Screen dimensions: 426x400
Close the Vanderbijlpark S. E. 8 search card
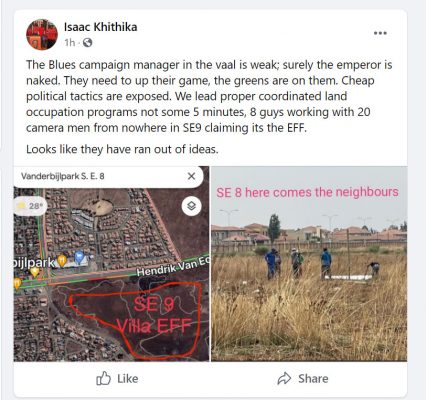pyautogui.click(x=191, y=176)
